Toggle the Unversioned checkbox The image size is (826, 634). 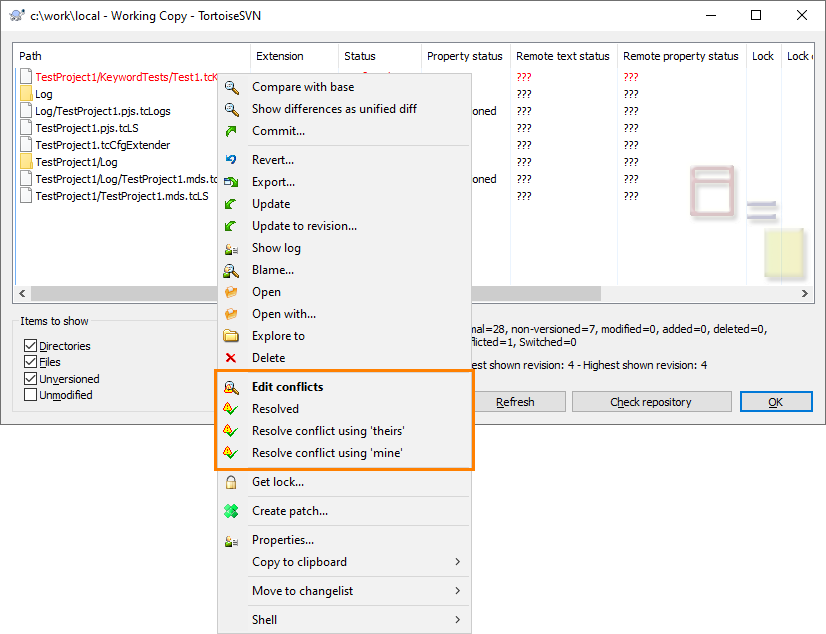[32, 378]
